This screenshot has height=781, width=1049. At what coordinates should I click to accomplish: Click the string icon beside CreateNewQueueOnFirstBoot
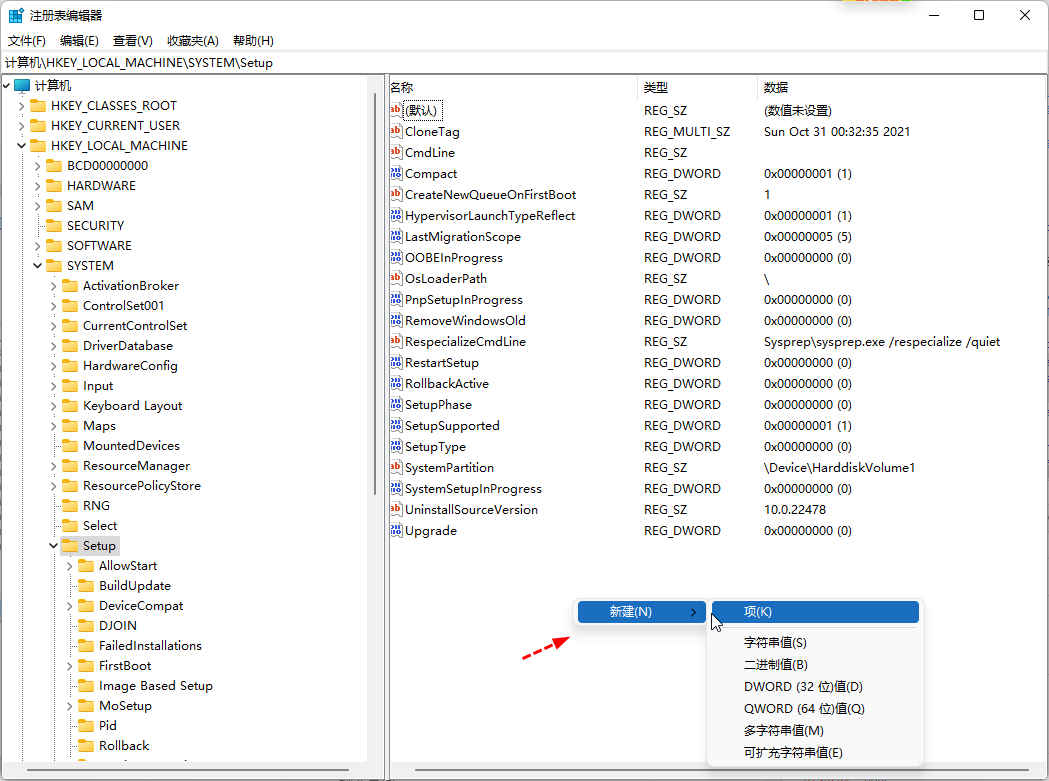[x=396, y=195]
